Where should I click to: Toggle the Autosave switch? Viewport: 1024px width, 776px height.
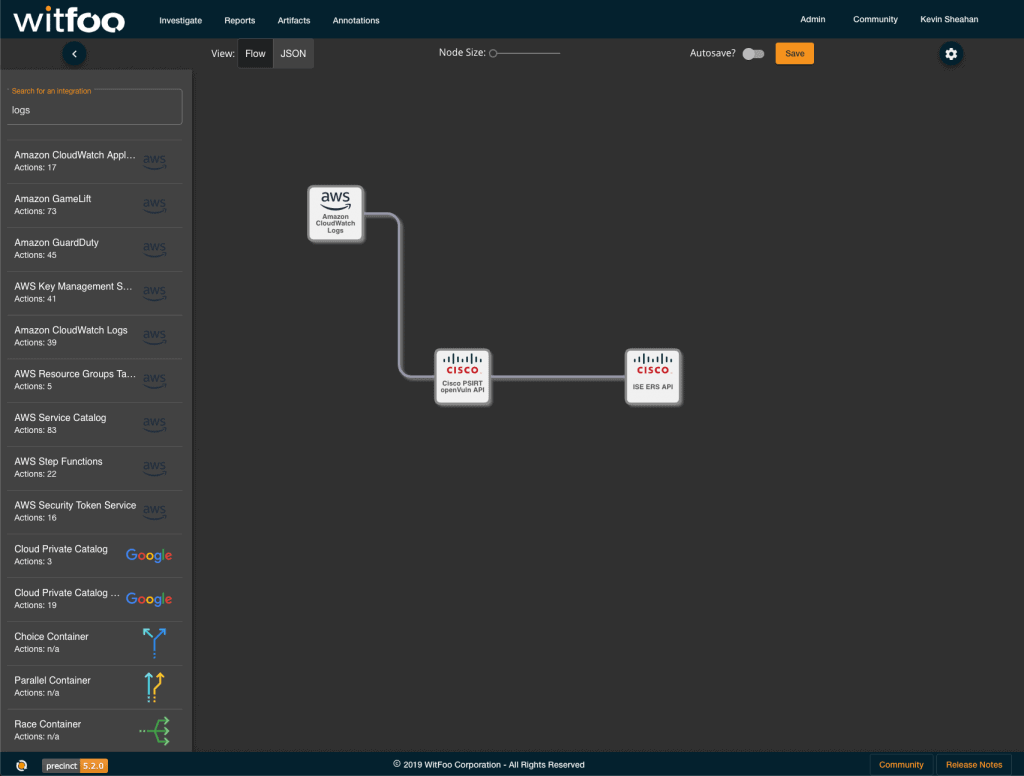753,54
